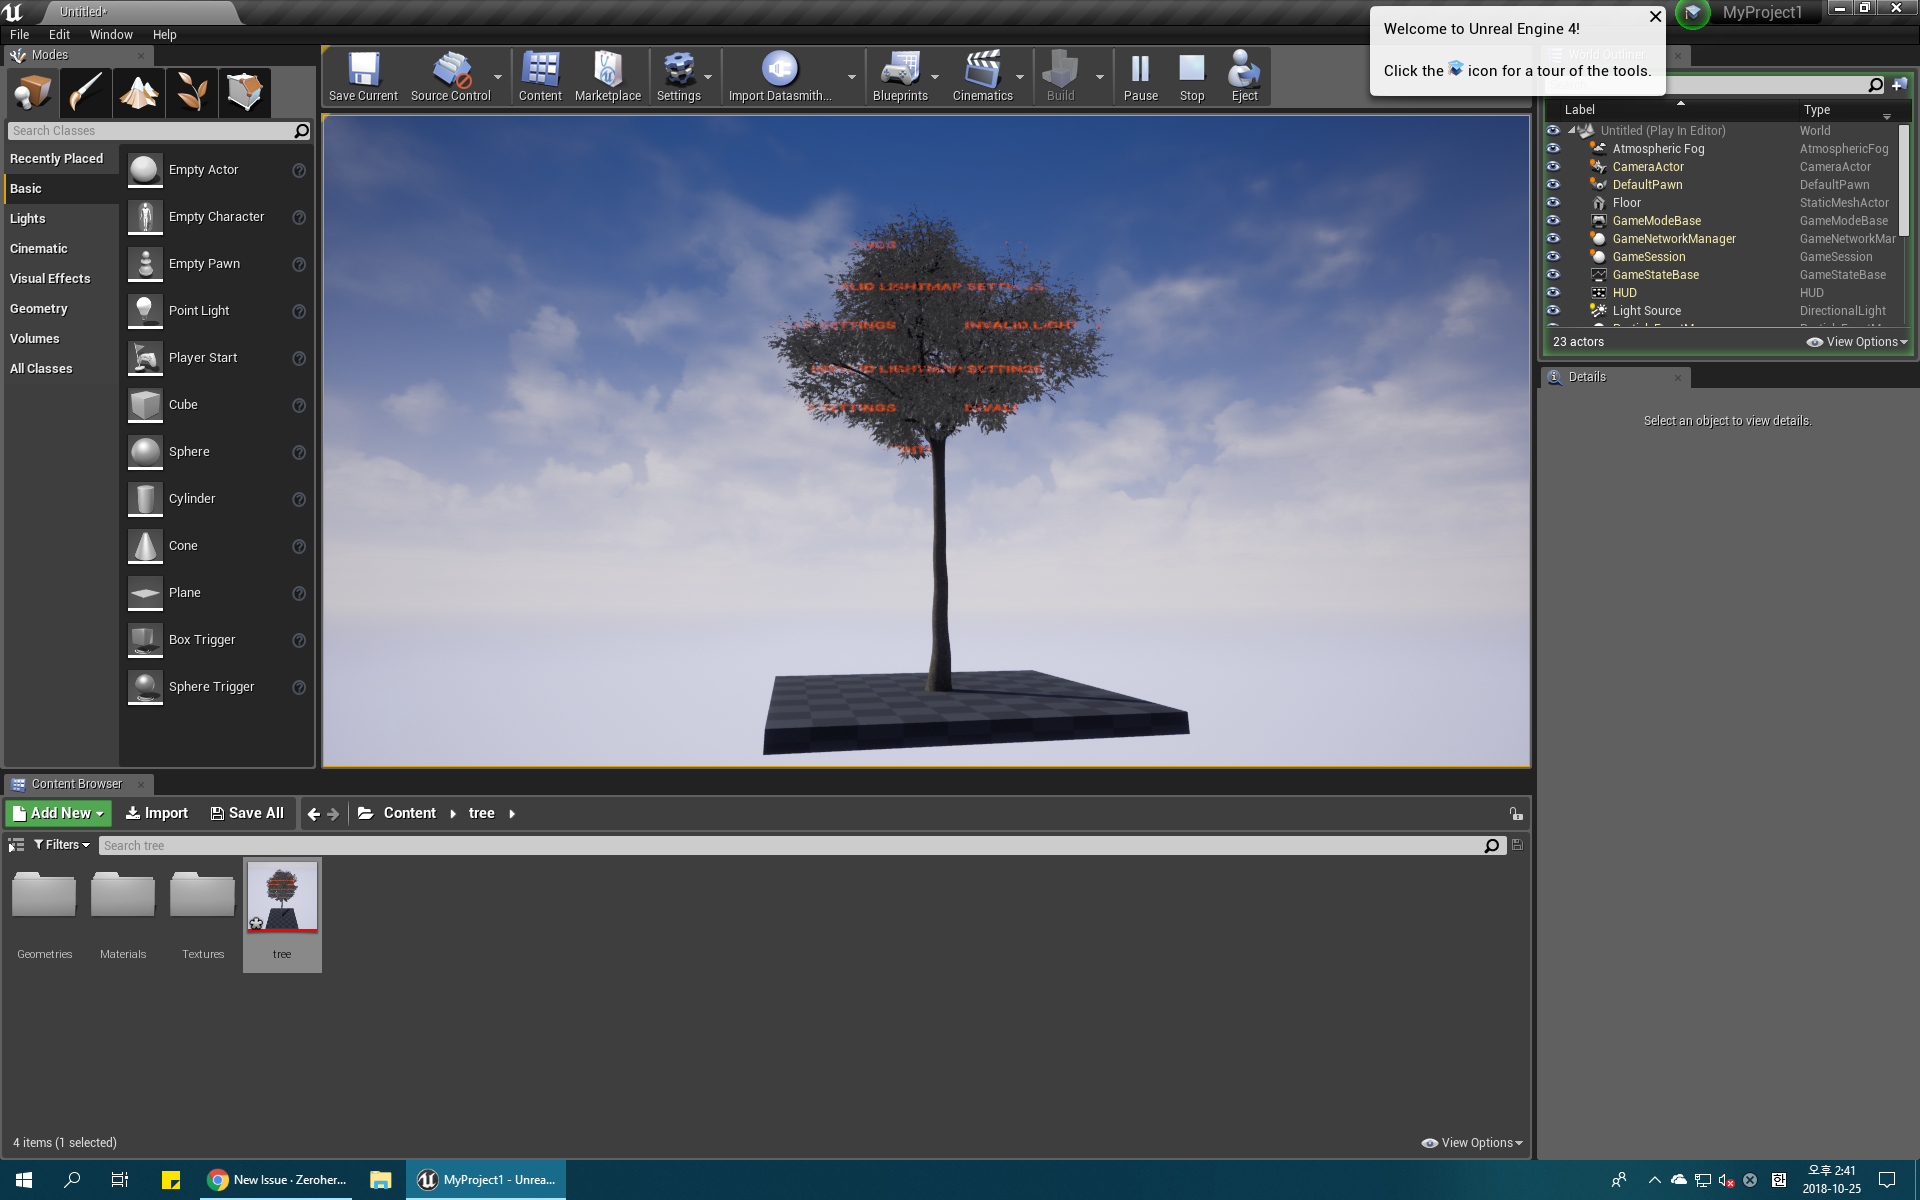Toggle visibility of Atmospheric Fog
This screenshot has width=1920, height=1200.
tap(1553, 149)
